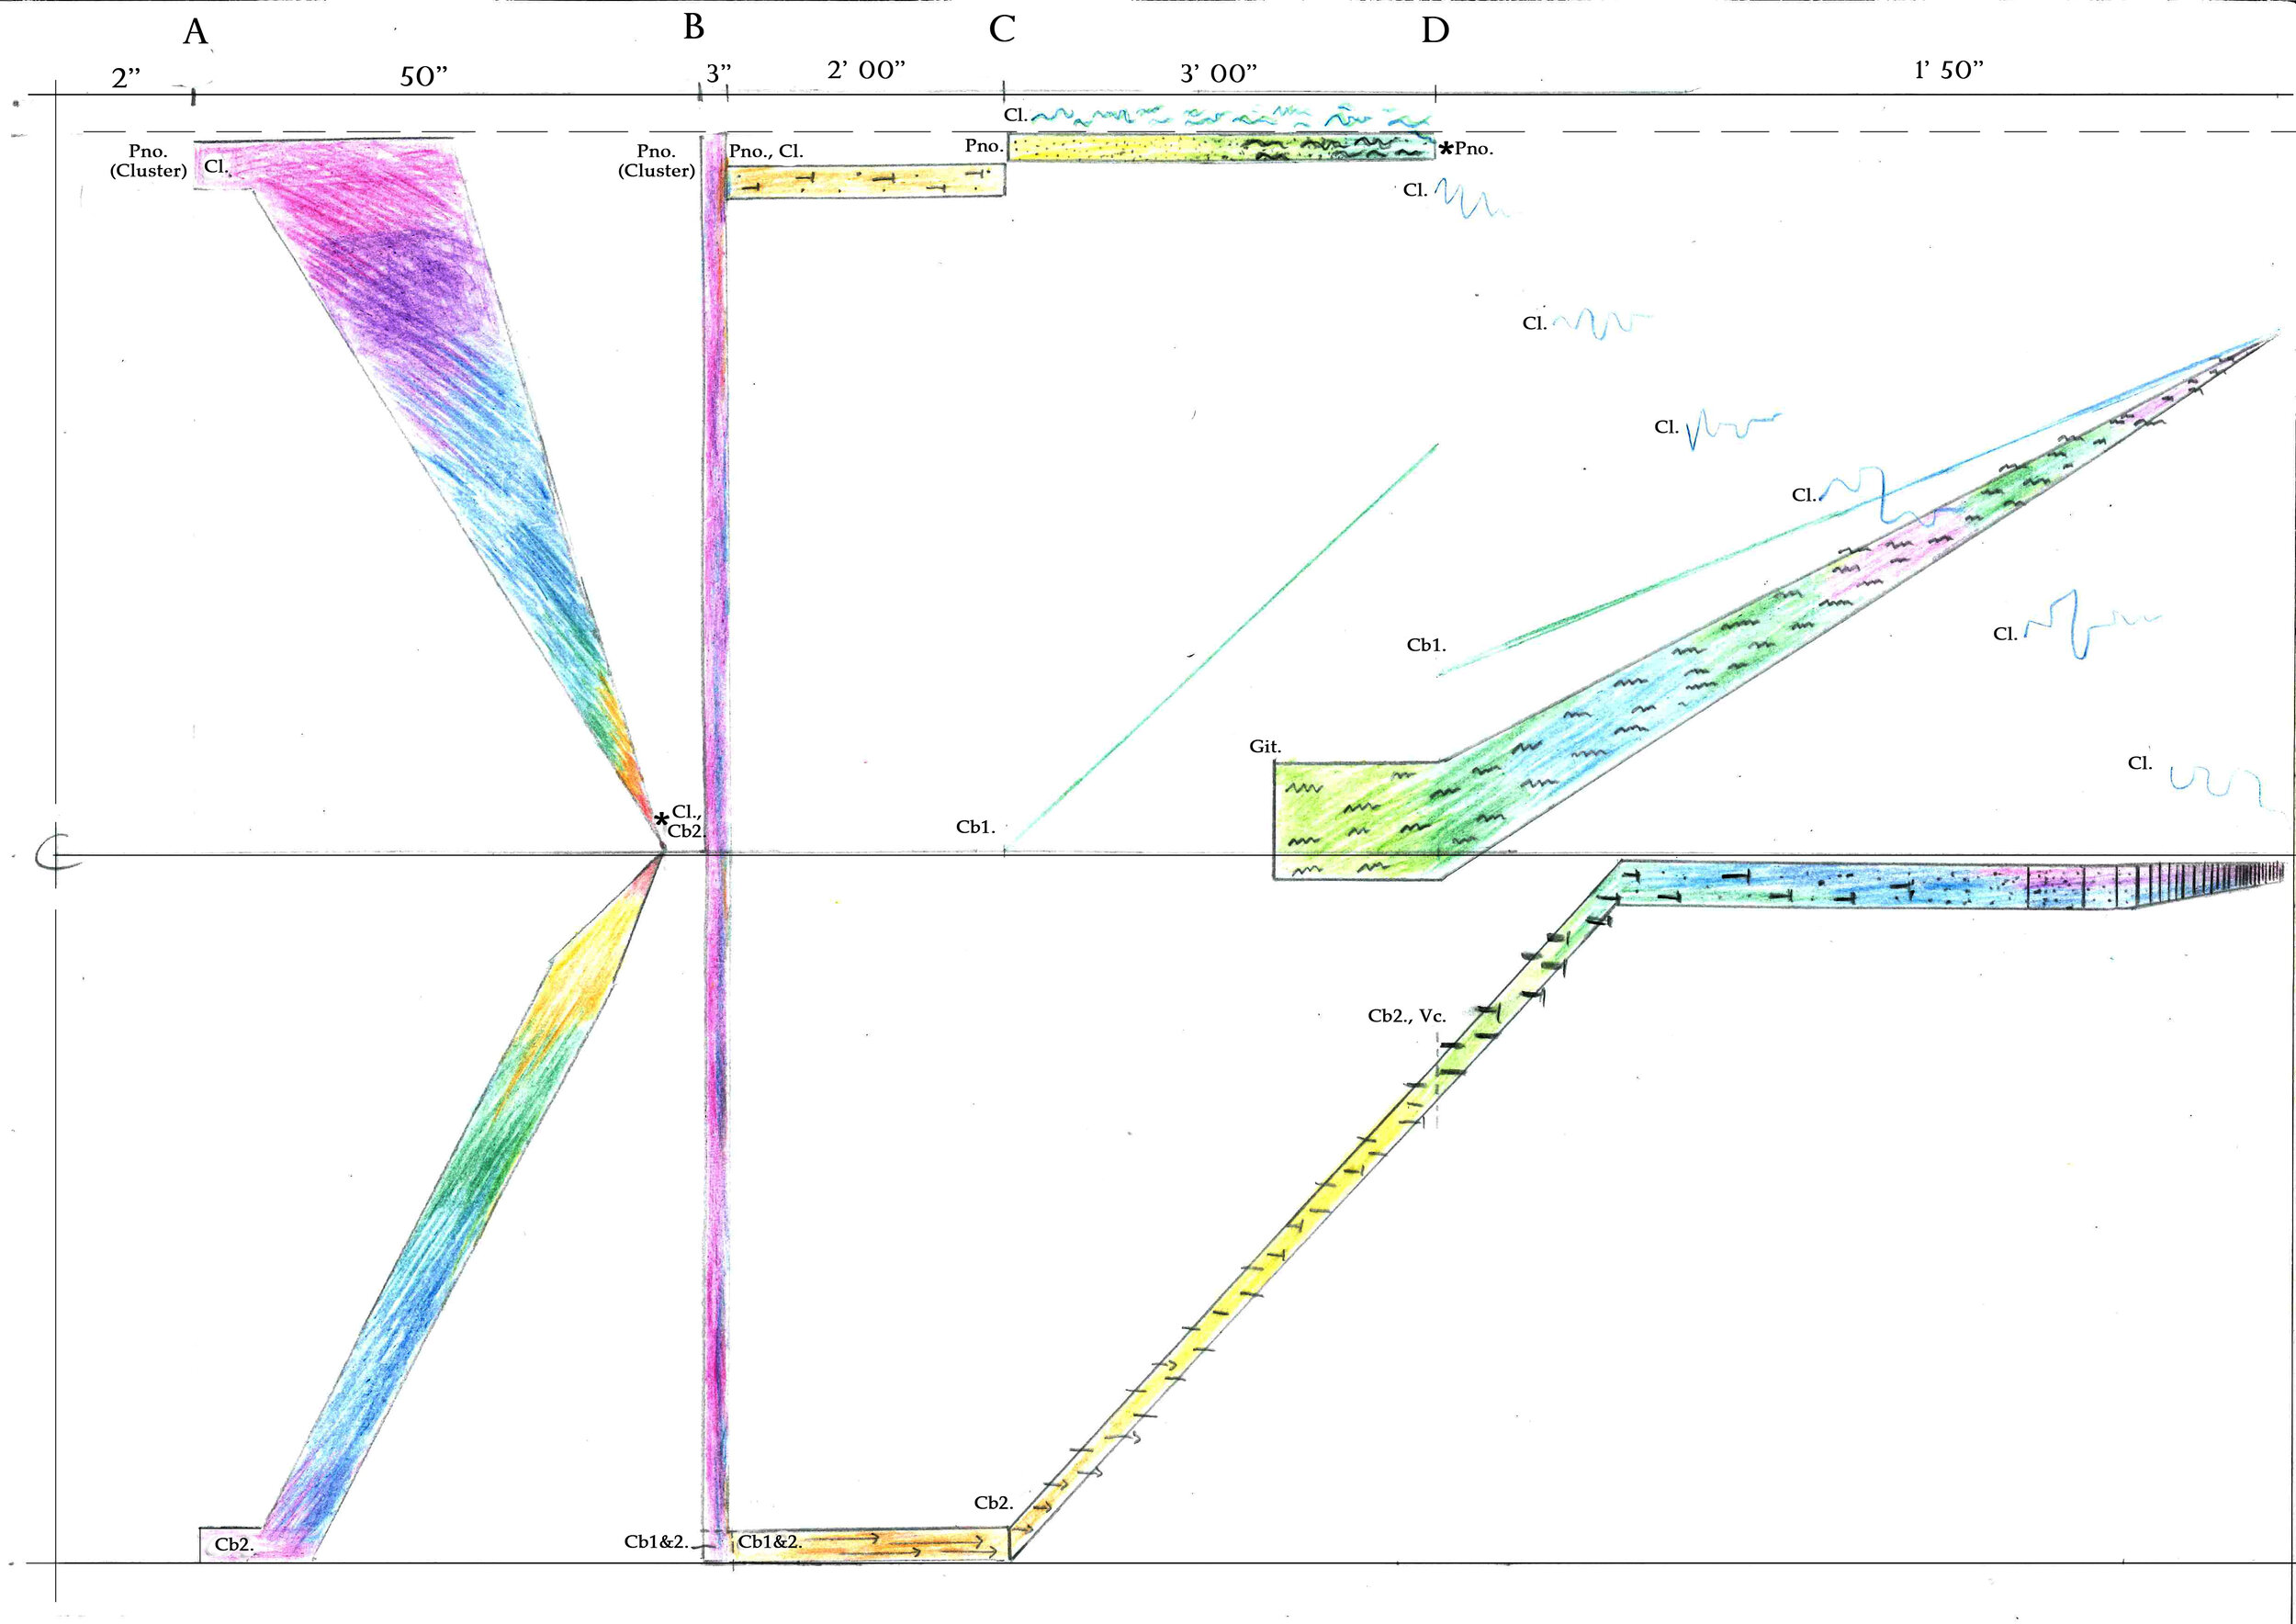Click the Cb2. label above the orange bar's end
This screenshot has height=1624, width=2296.
click(994, 1502)
